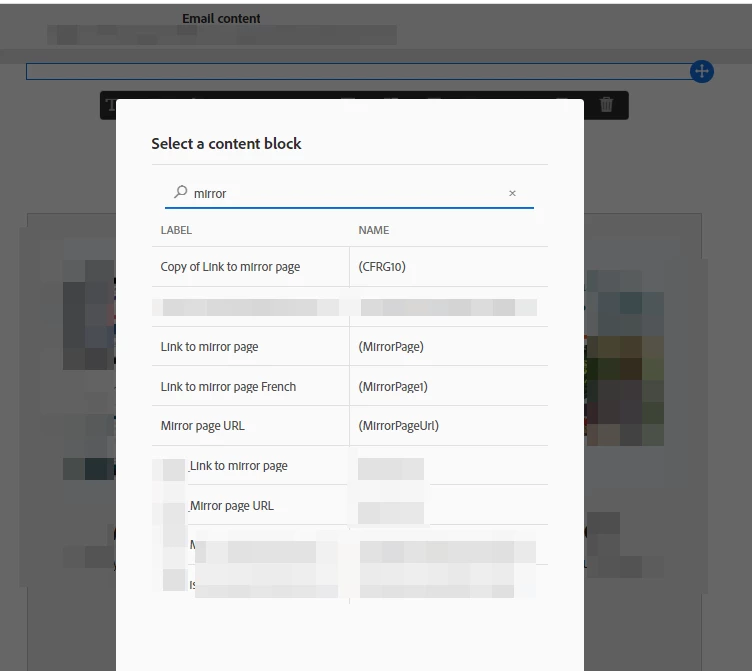Clear the mirror search text

pyautogui.click(x=512, y=193)
